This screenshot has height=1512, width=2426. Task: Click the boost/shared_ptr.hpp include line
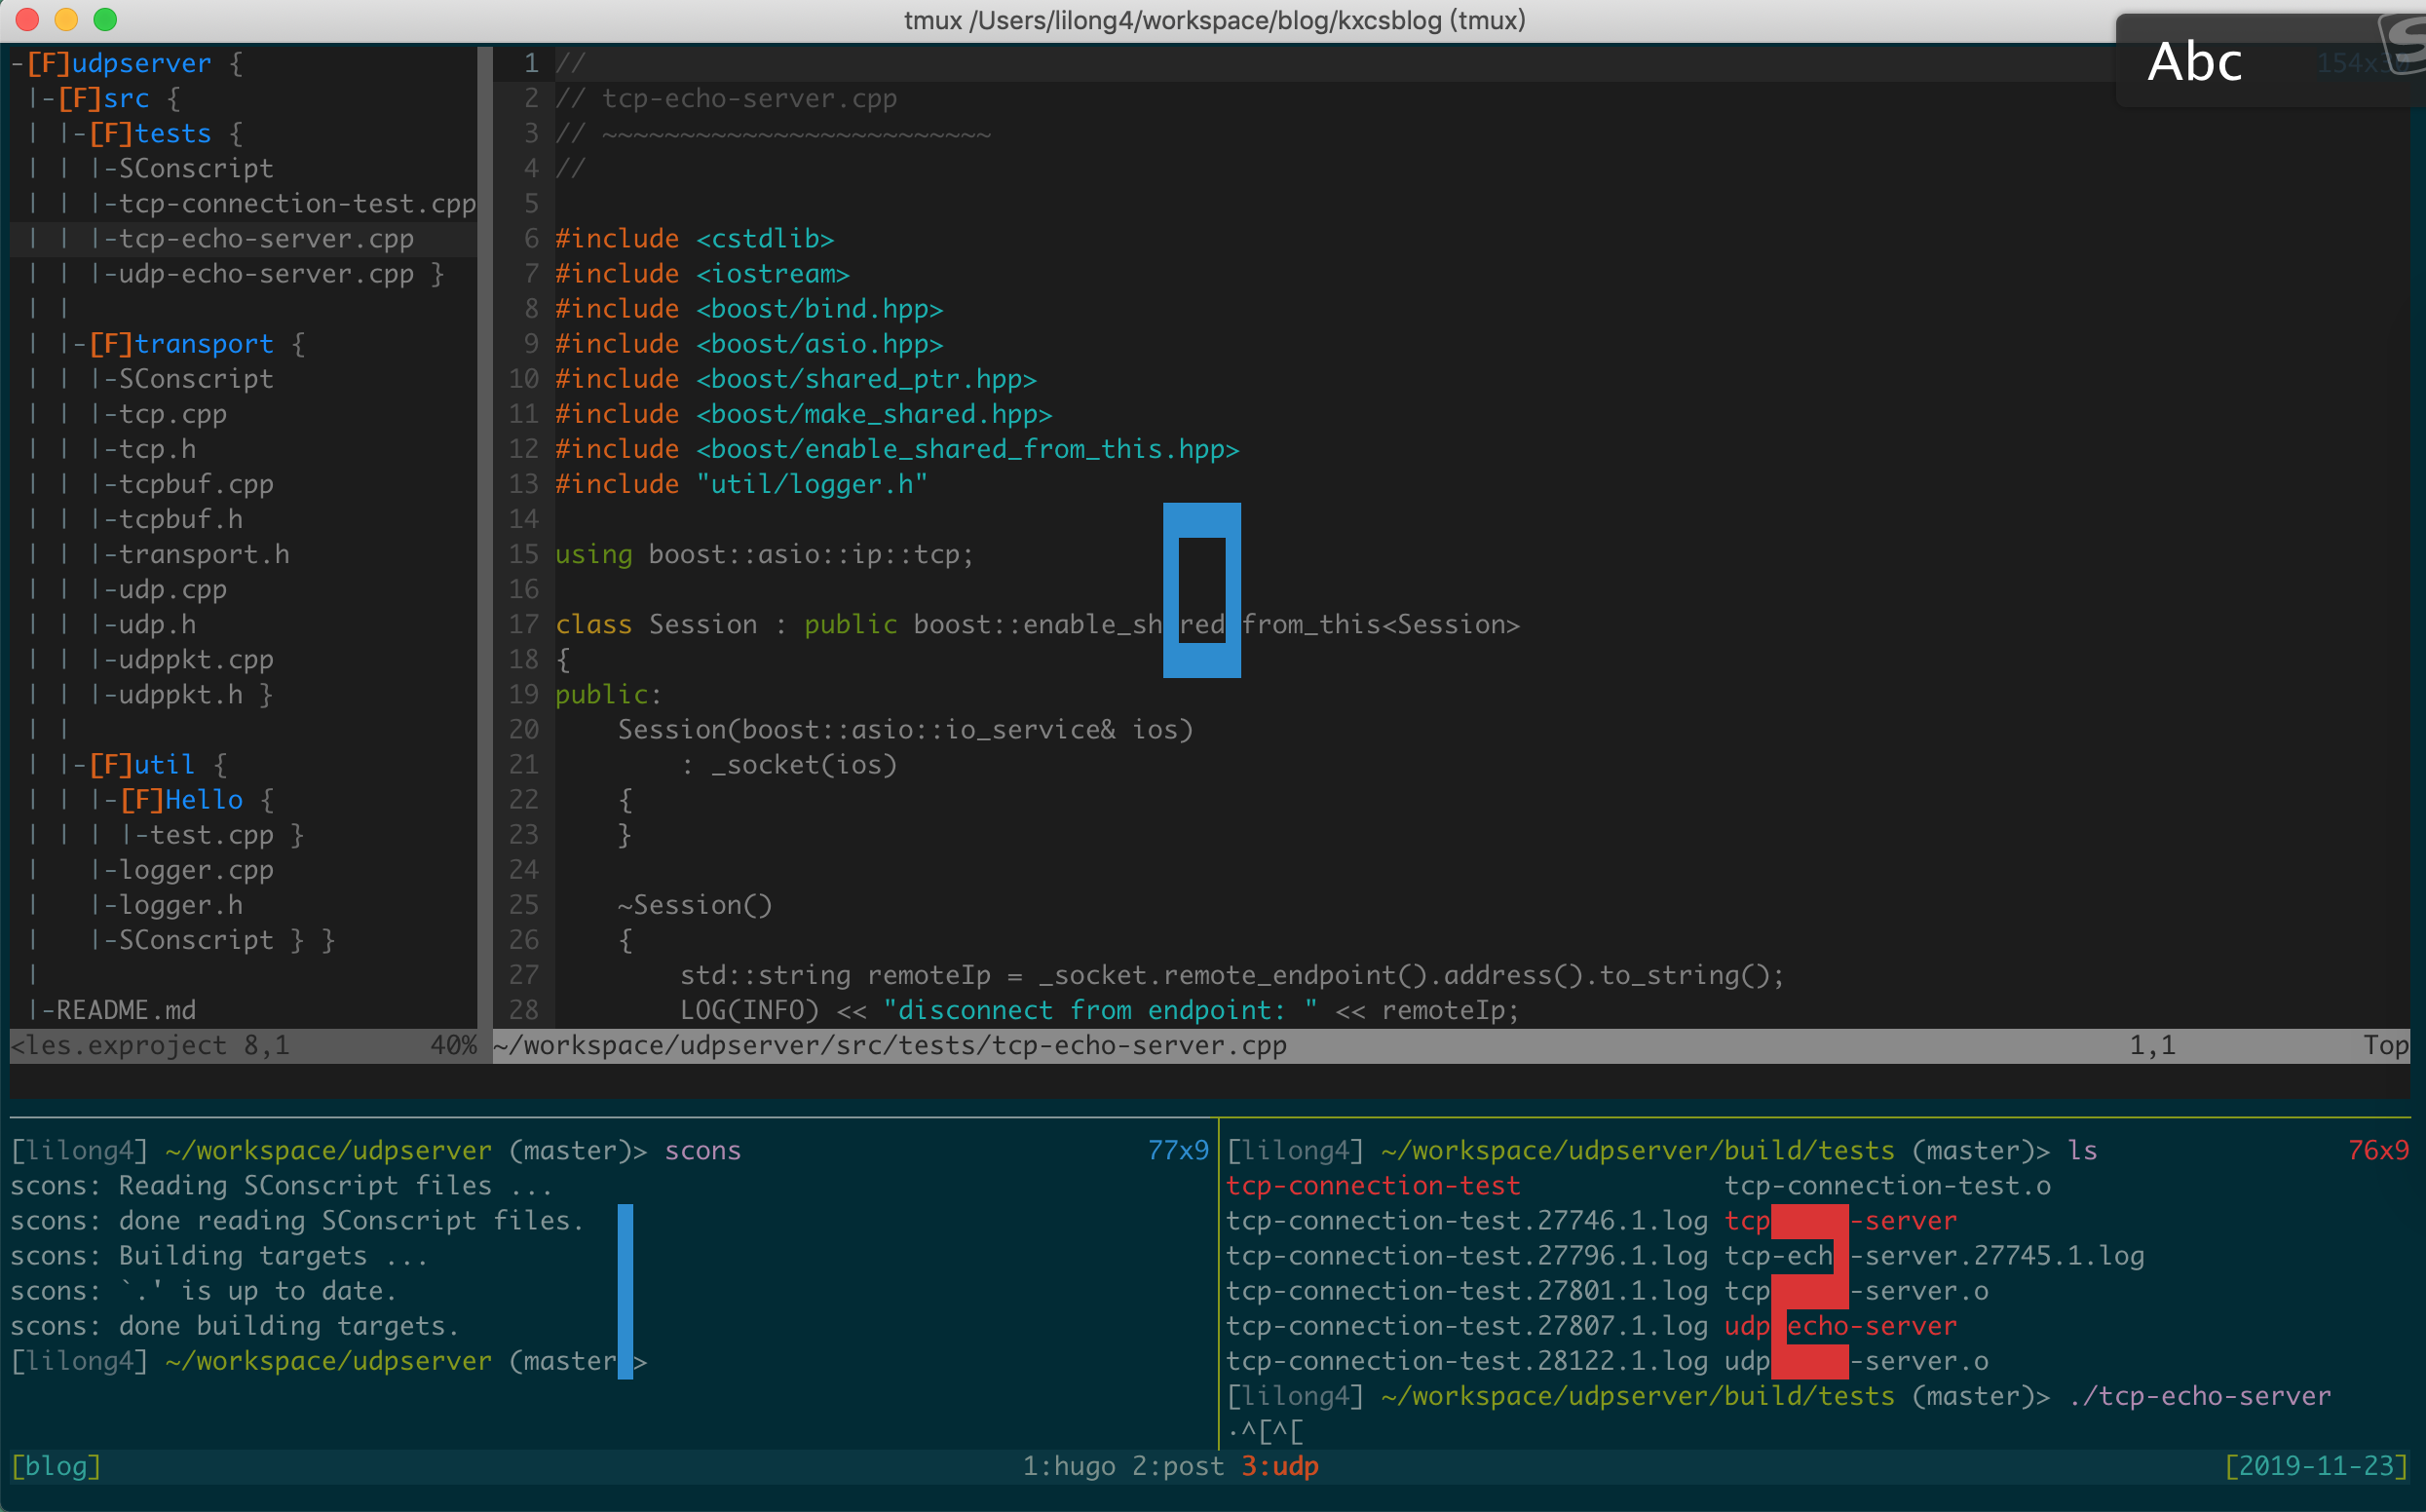click(796, 379)
